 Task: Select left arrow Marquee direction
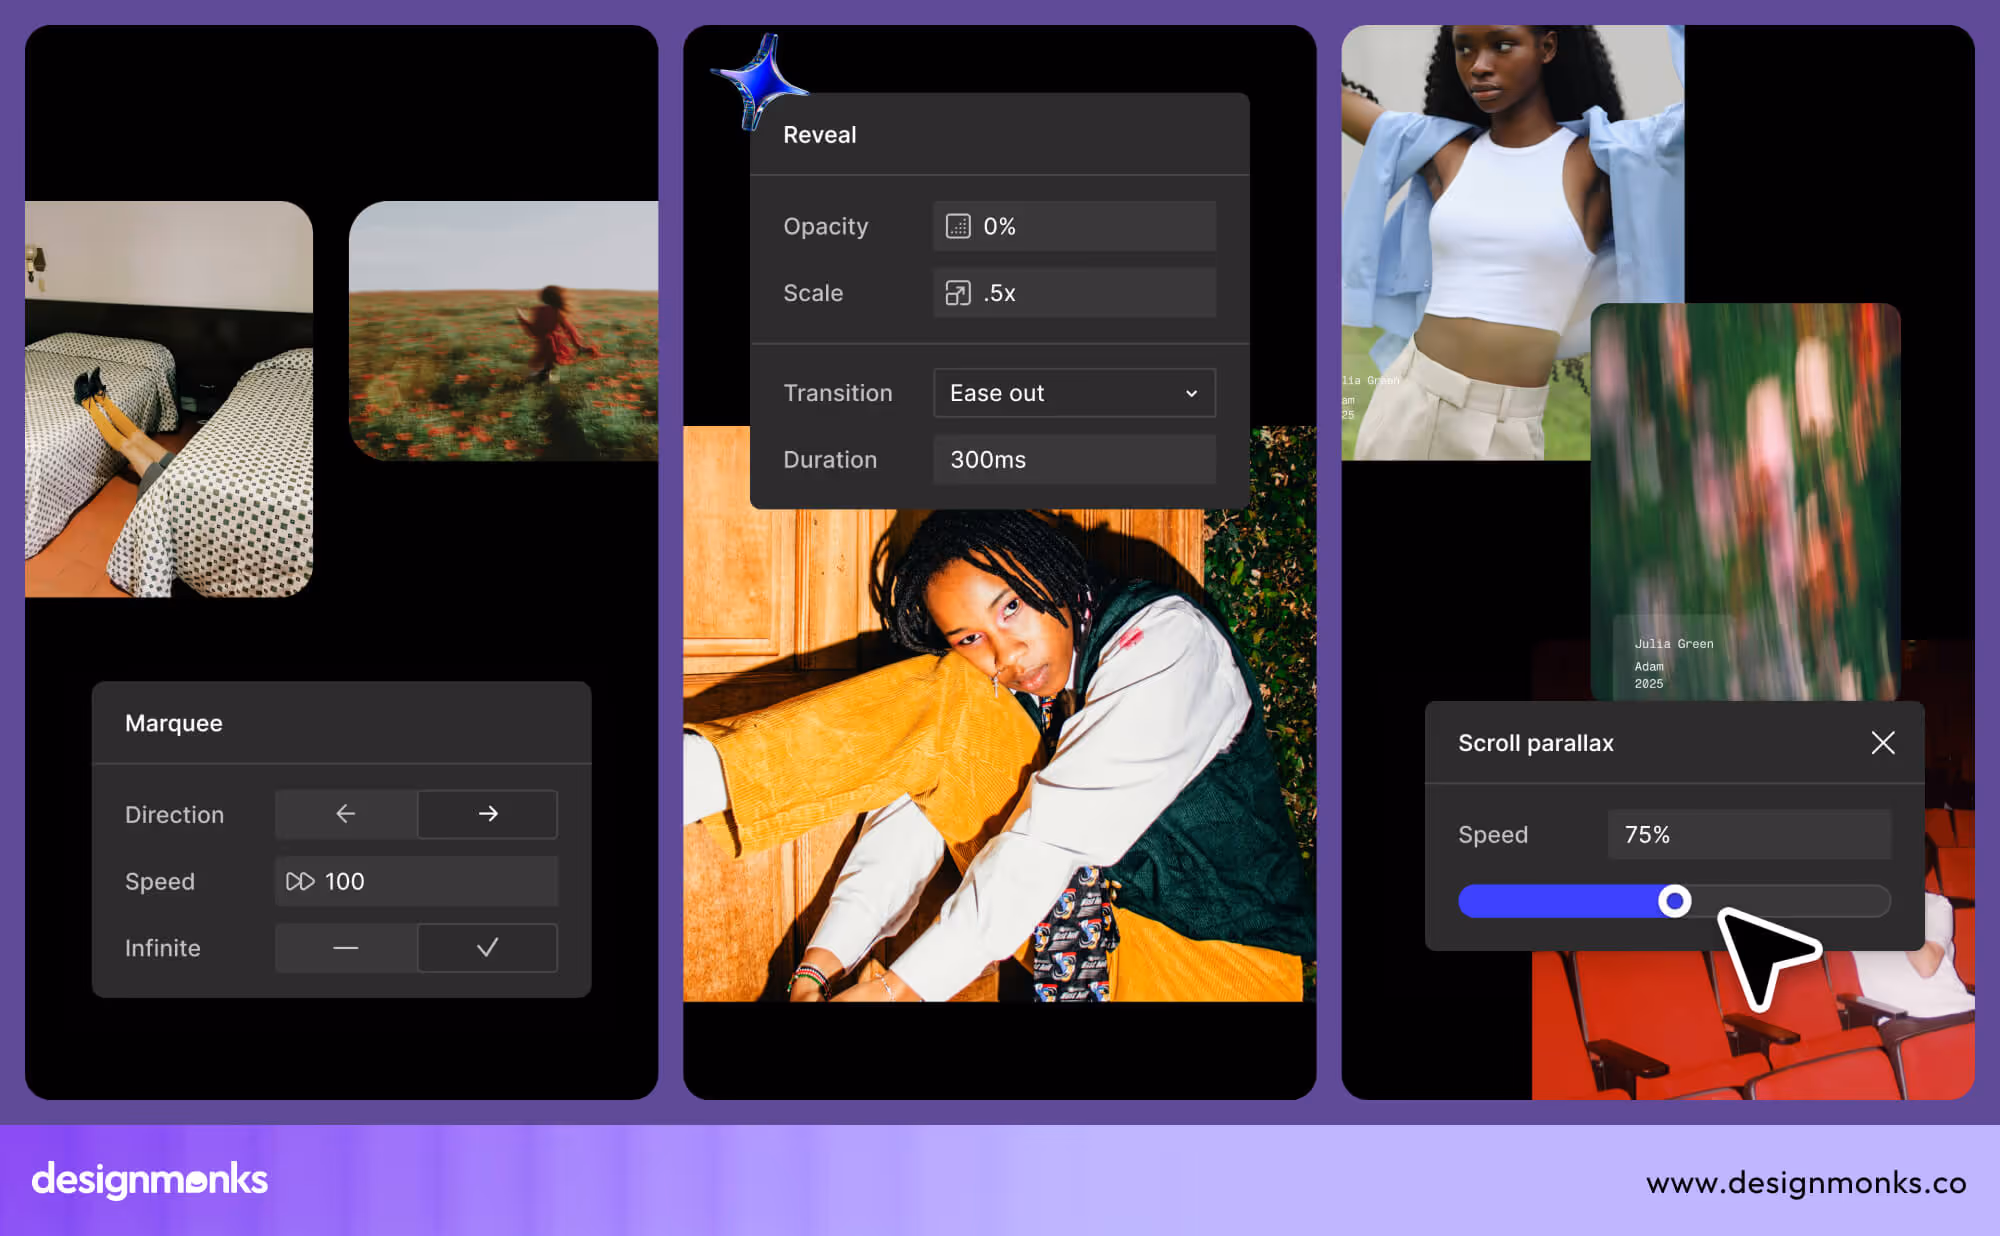pyautogui.click(x=346, y=814)
